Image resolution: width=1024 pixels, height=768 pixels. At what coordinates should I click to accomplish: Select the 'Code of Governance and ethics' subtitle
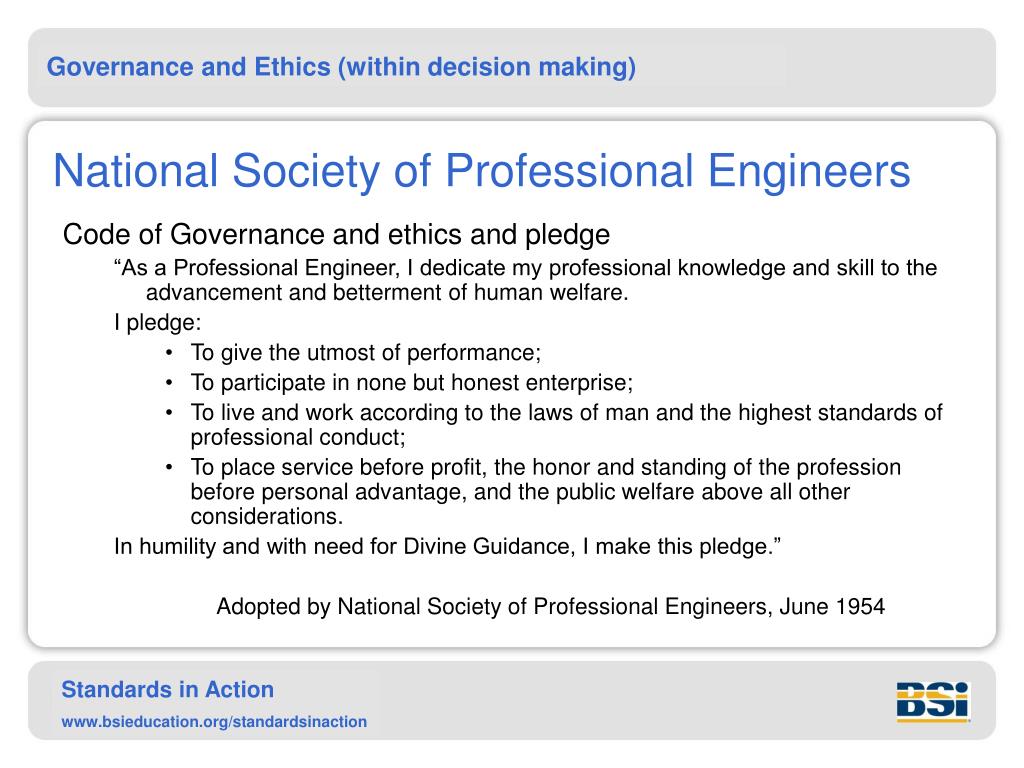336,234
